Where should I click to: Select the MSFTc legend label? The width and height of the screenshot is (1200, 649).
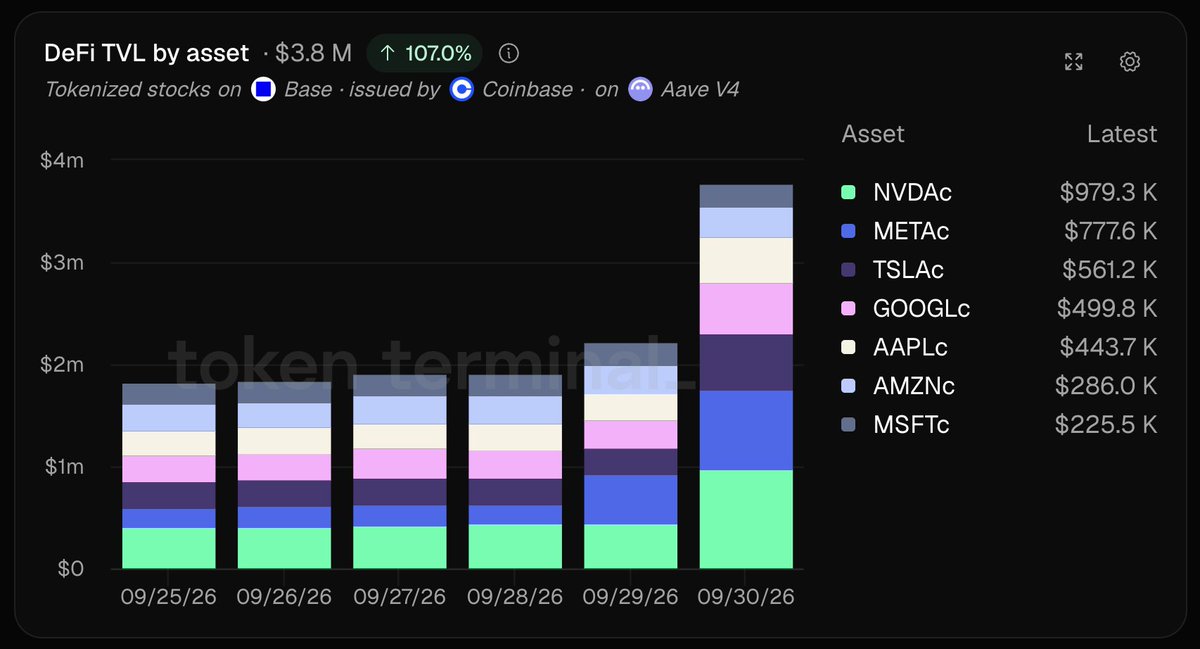click(x=911, y=425)
